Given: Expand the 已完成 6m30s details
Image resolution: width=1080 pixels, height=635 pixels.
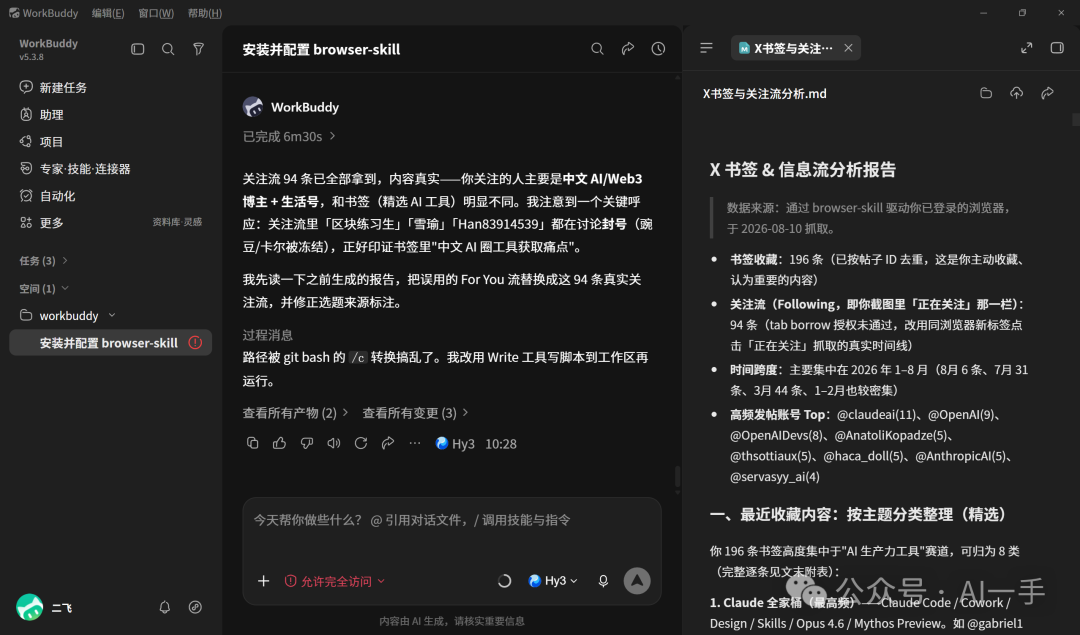Looking at the screenshot, I should [289, 136].
